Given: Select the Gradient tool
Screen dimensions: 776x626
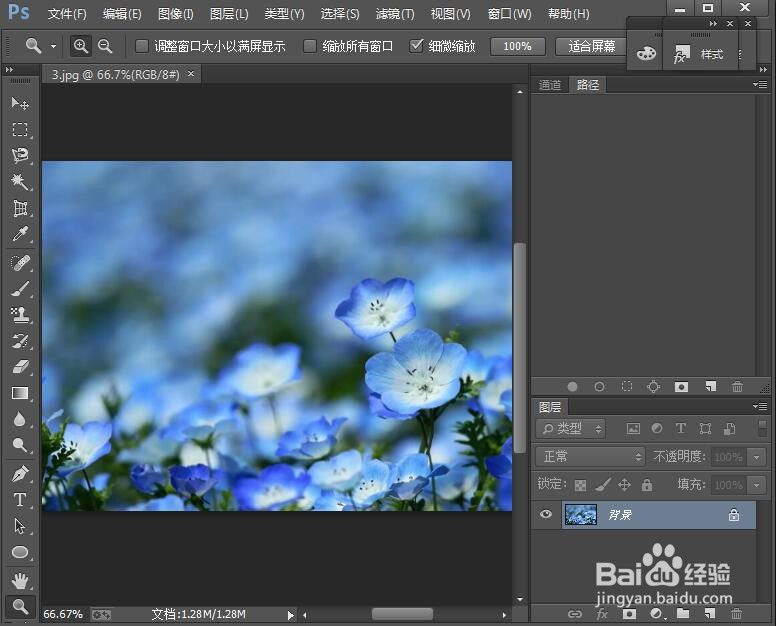Looking at the screenshot, I should click(x=20, y=393).
